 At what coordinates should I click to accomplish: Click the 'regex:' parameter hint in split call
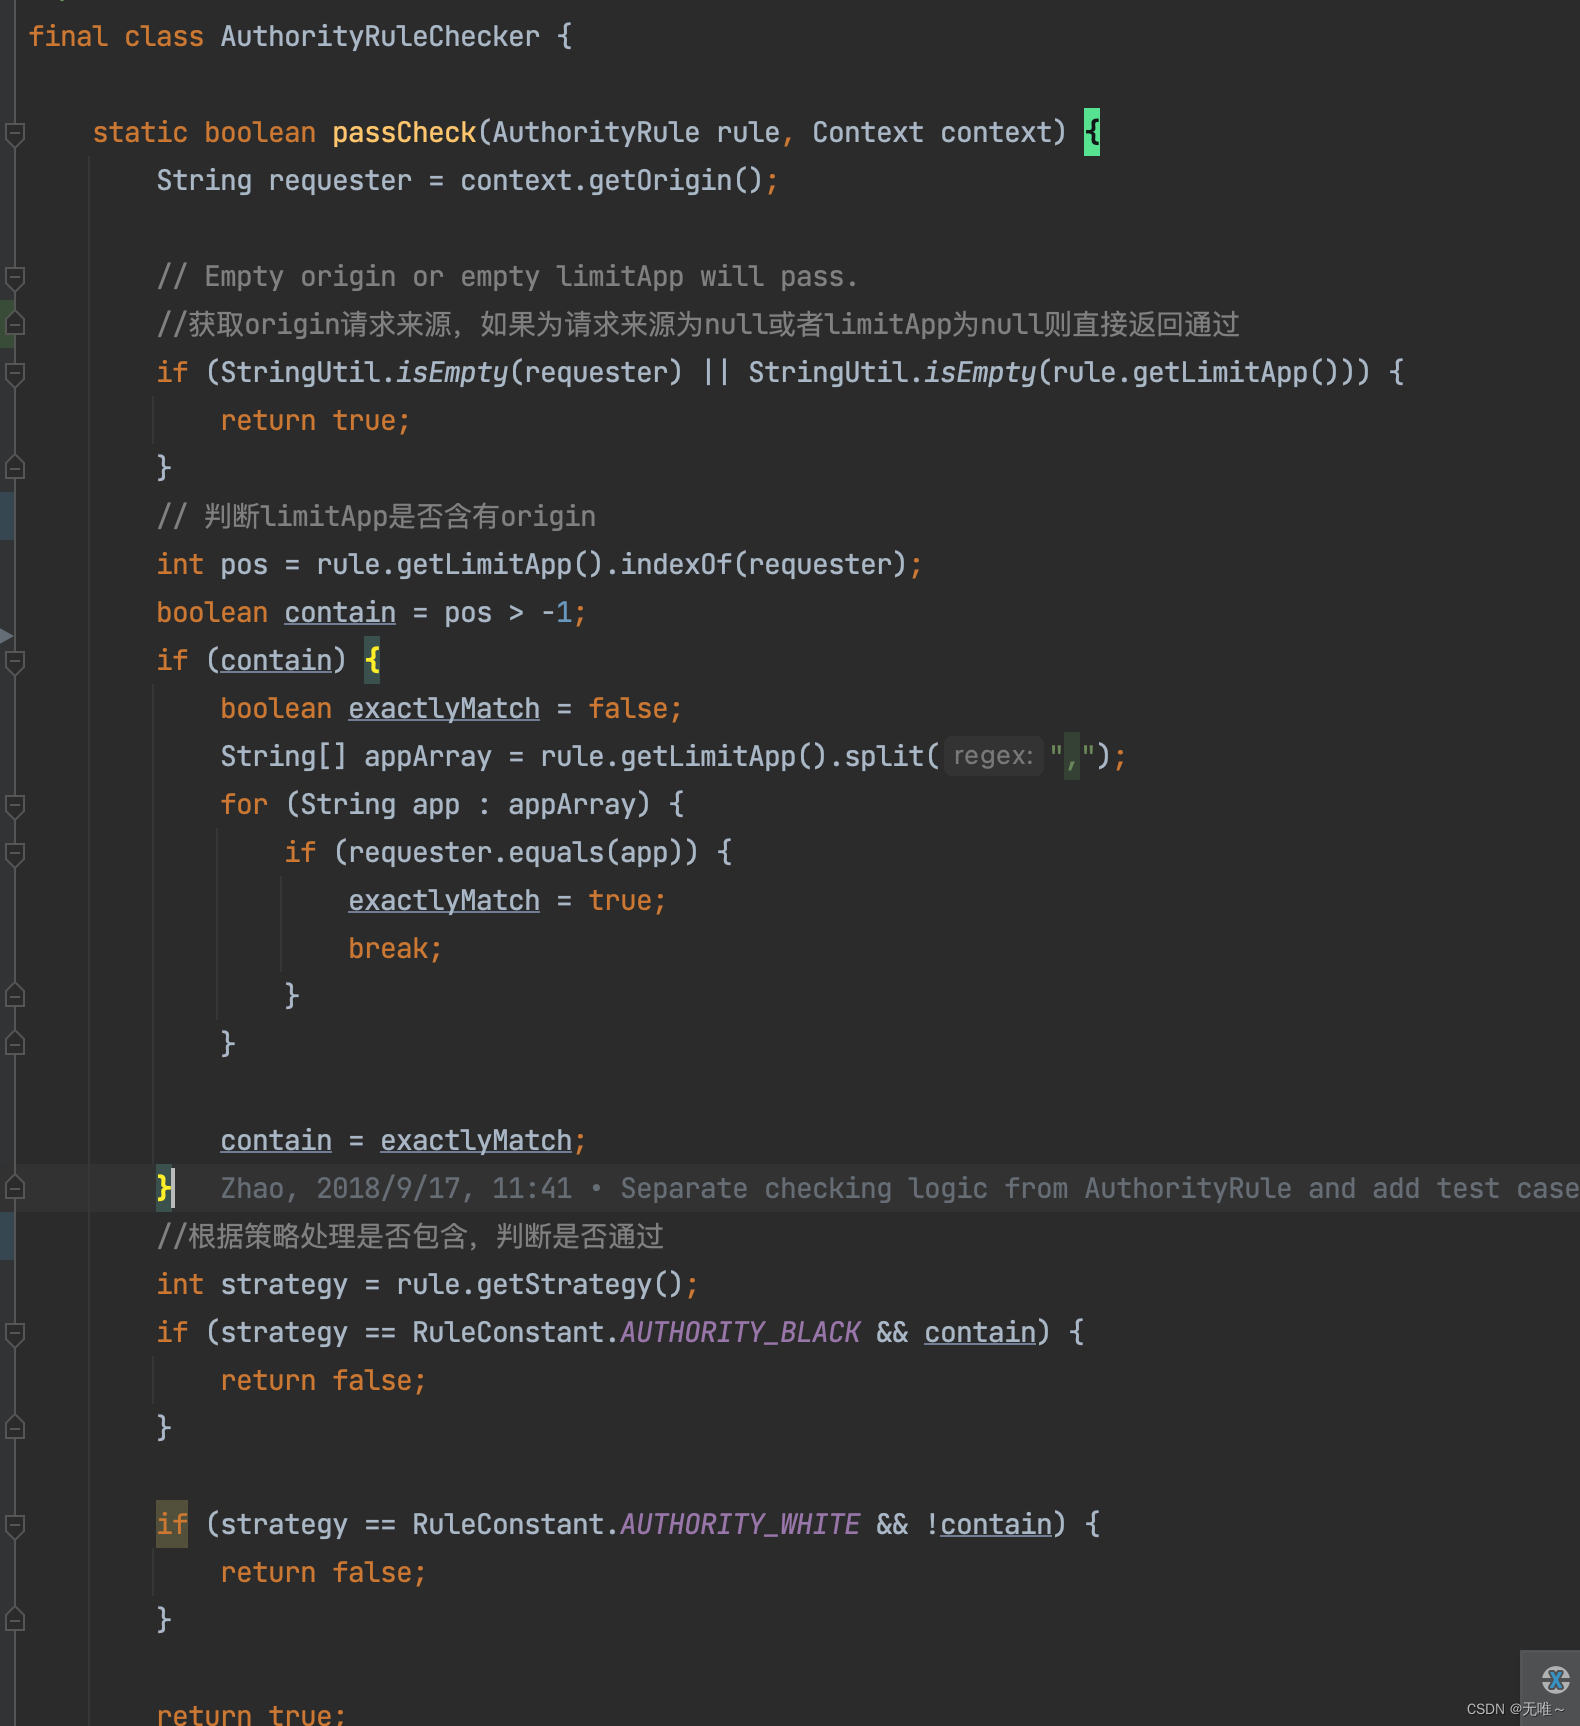tap(993, 756)
